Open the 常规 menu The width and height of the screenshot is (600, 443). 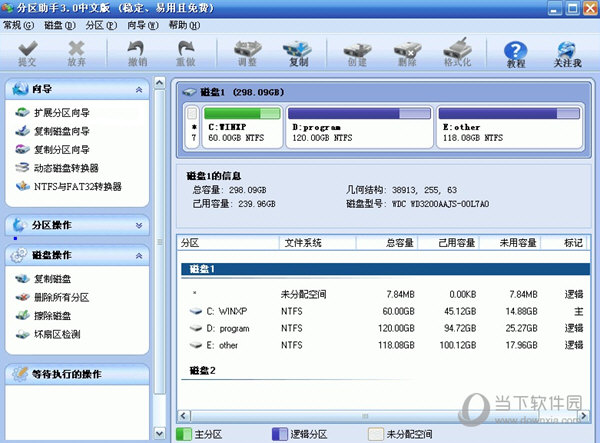pyautogui.click(x=18, y=25)
